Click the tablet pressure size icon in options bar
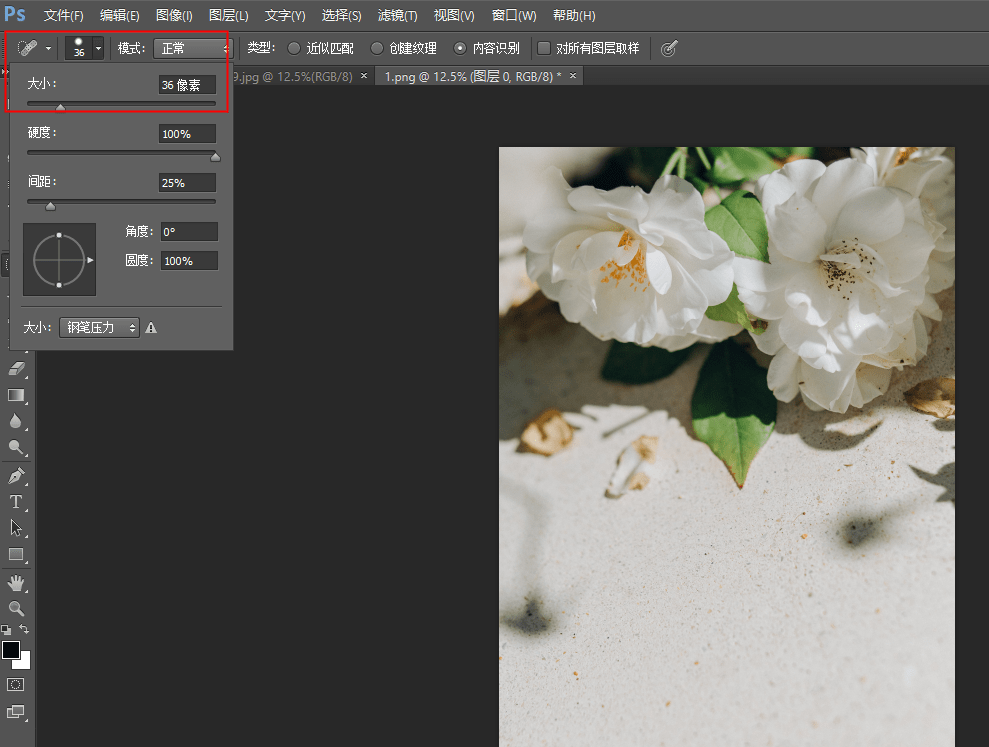This screenshot has height=747, width=989. point(669,48)
